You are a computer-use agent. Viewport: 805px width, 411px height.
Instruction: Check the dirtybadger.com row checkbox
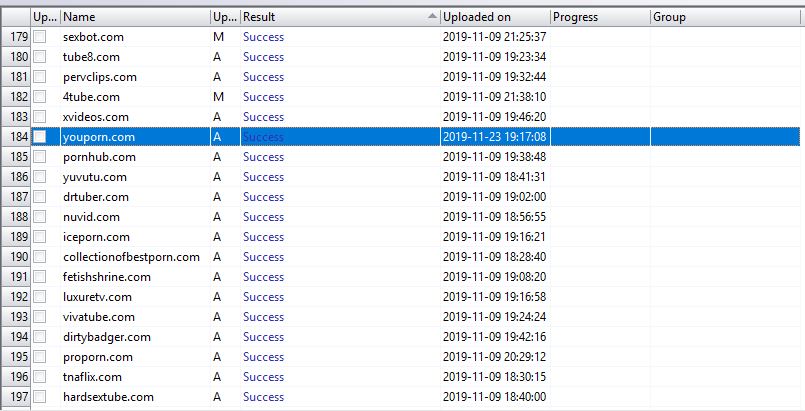coord(40,337)
